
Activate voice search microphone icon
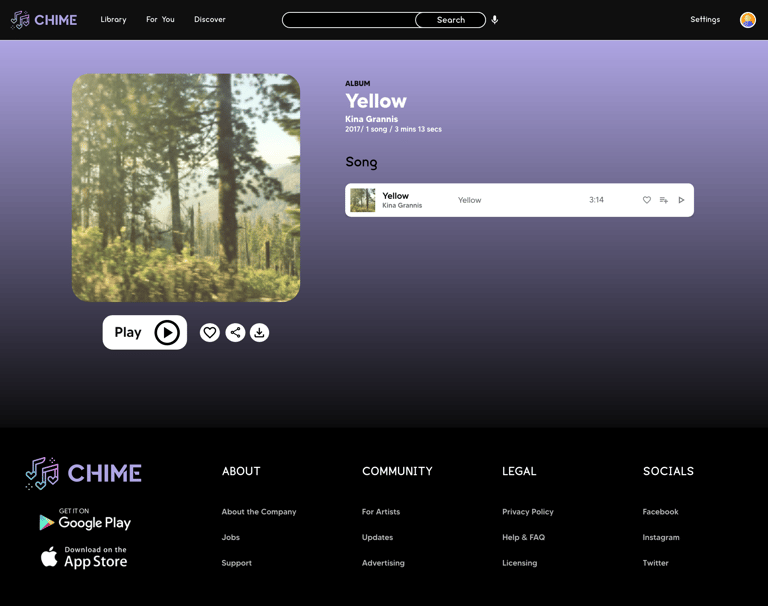tap(495, 20)
